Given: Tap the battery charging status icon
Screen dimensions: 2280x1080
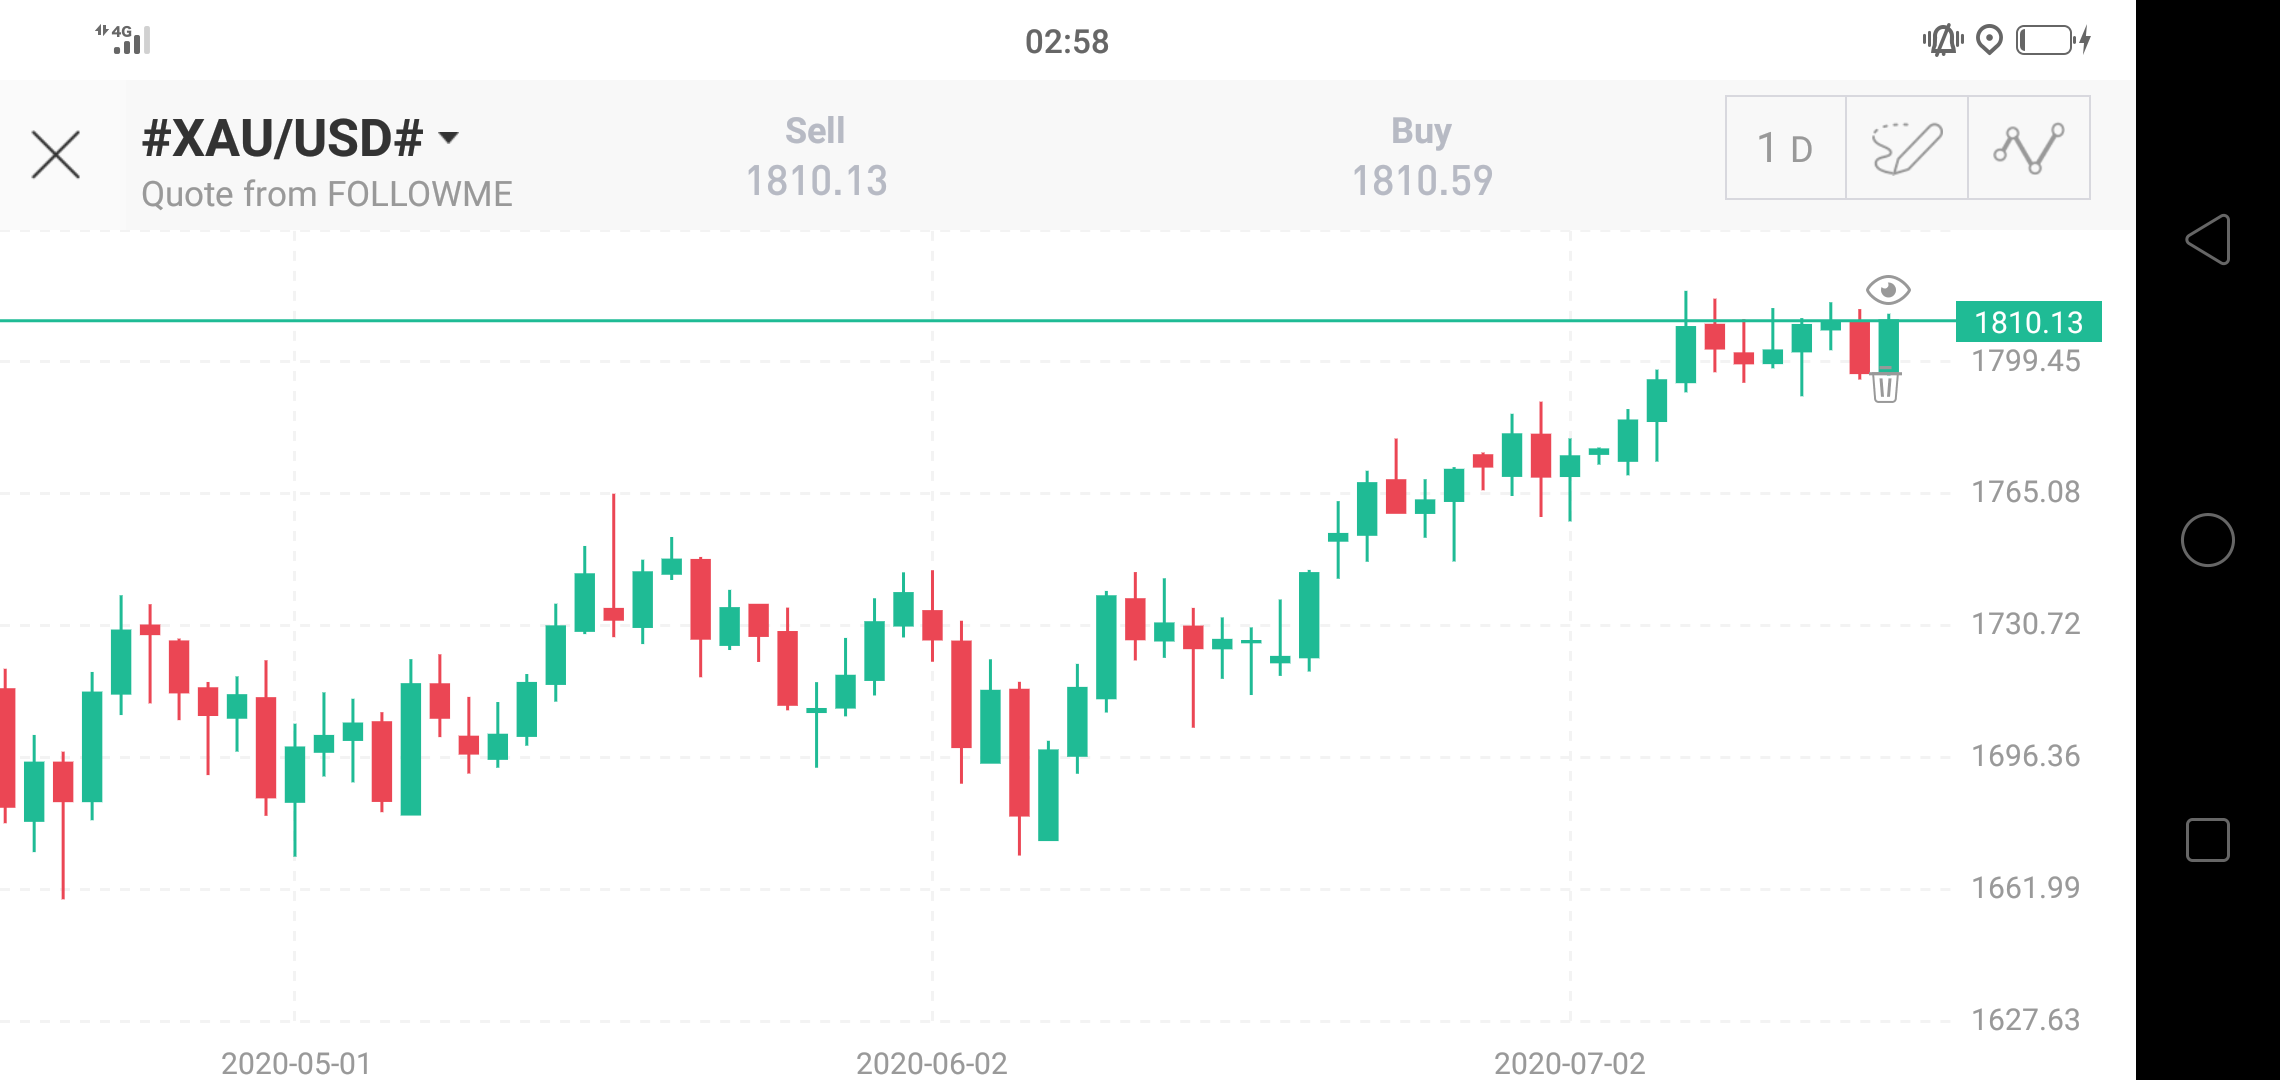Looking at the screenshot, I should [2052, 40].
